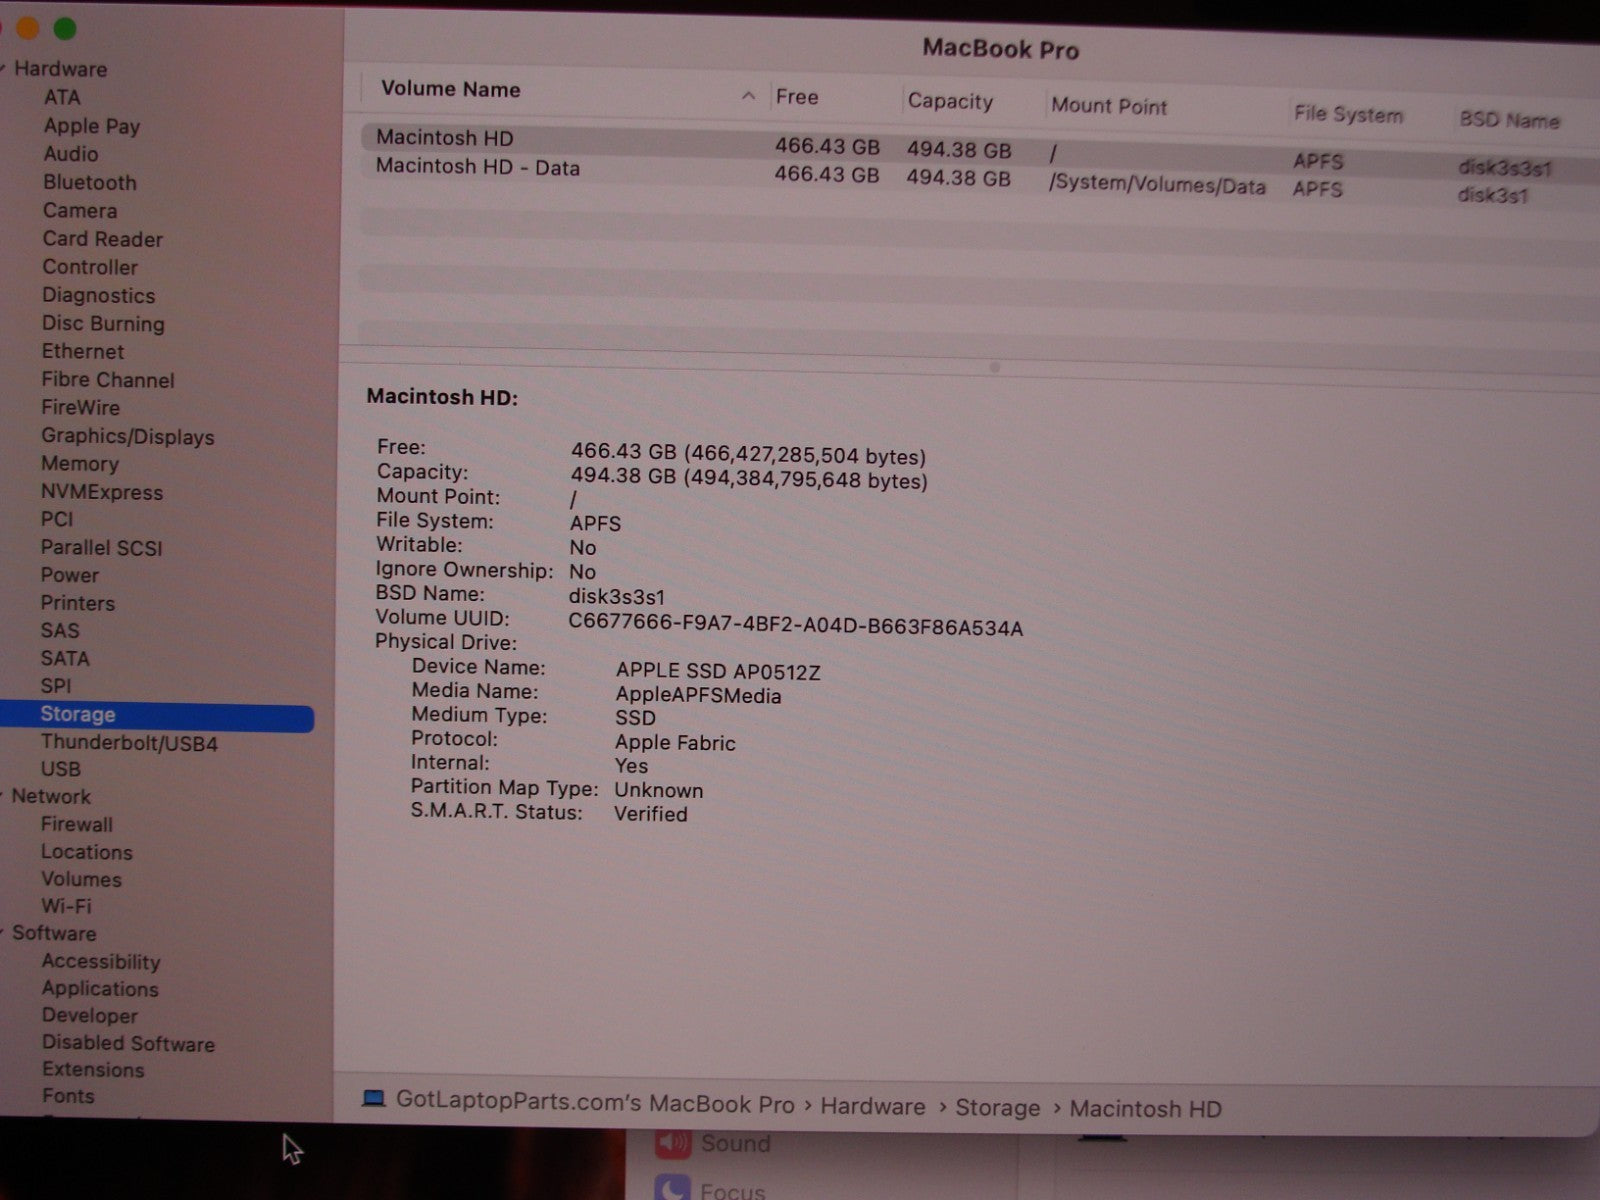Toggle sort arrow on Volume Name column

748,96
